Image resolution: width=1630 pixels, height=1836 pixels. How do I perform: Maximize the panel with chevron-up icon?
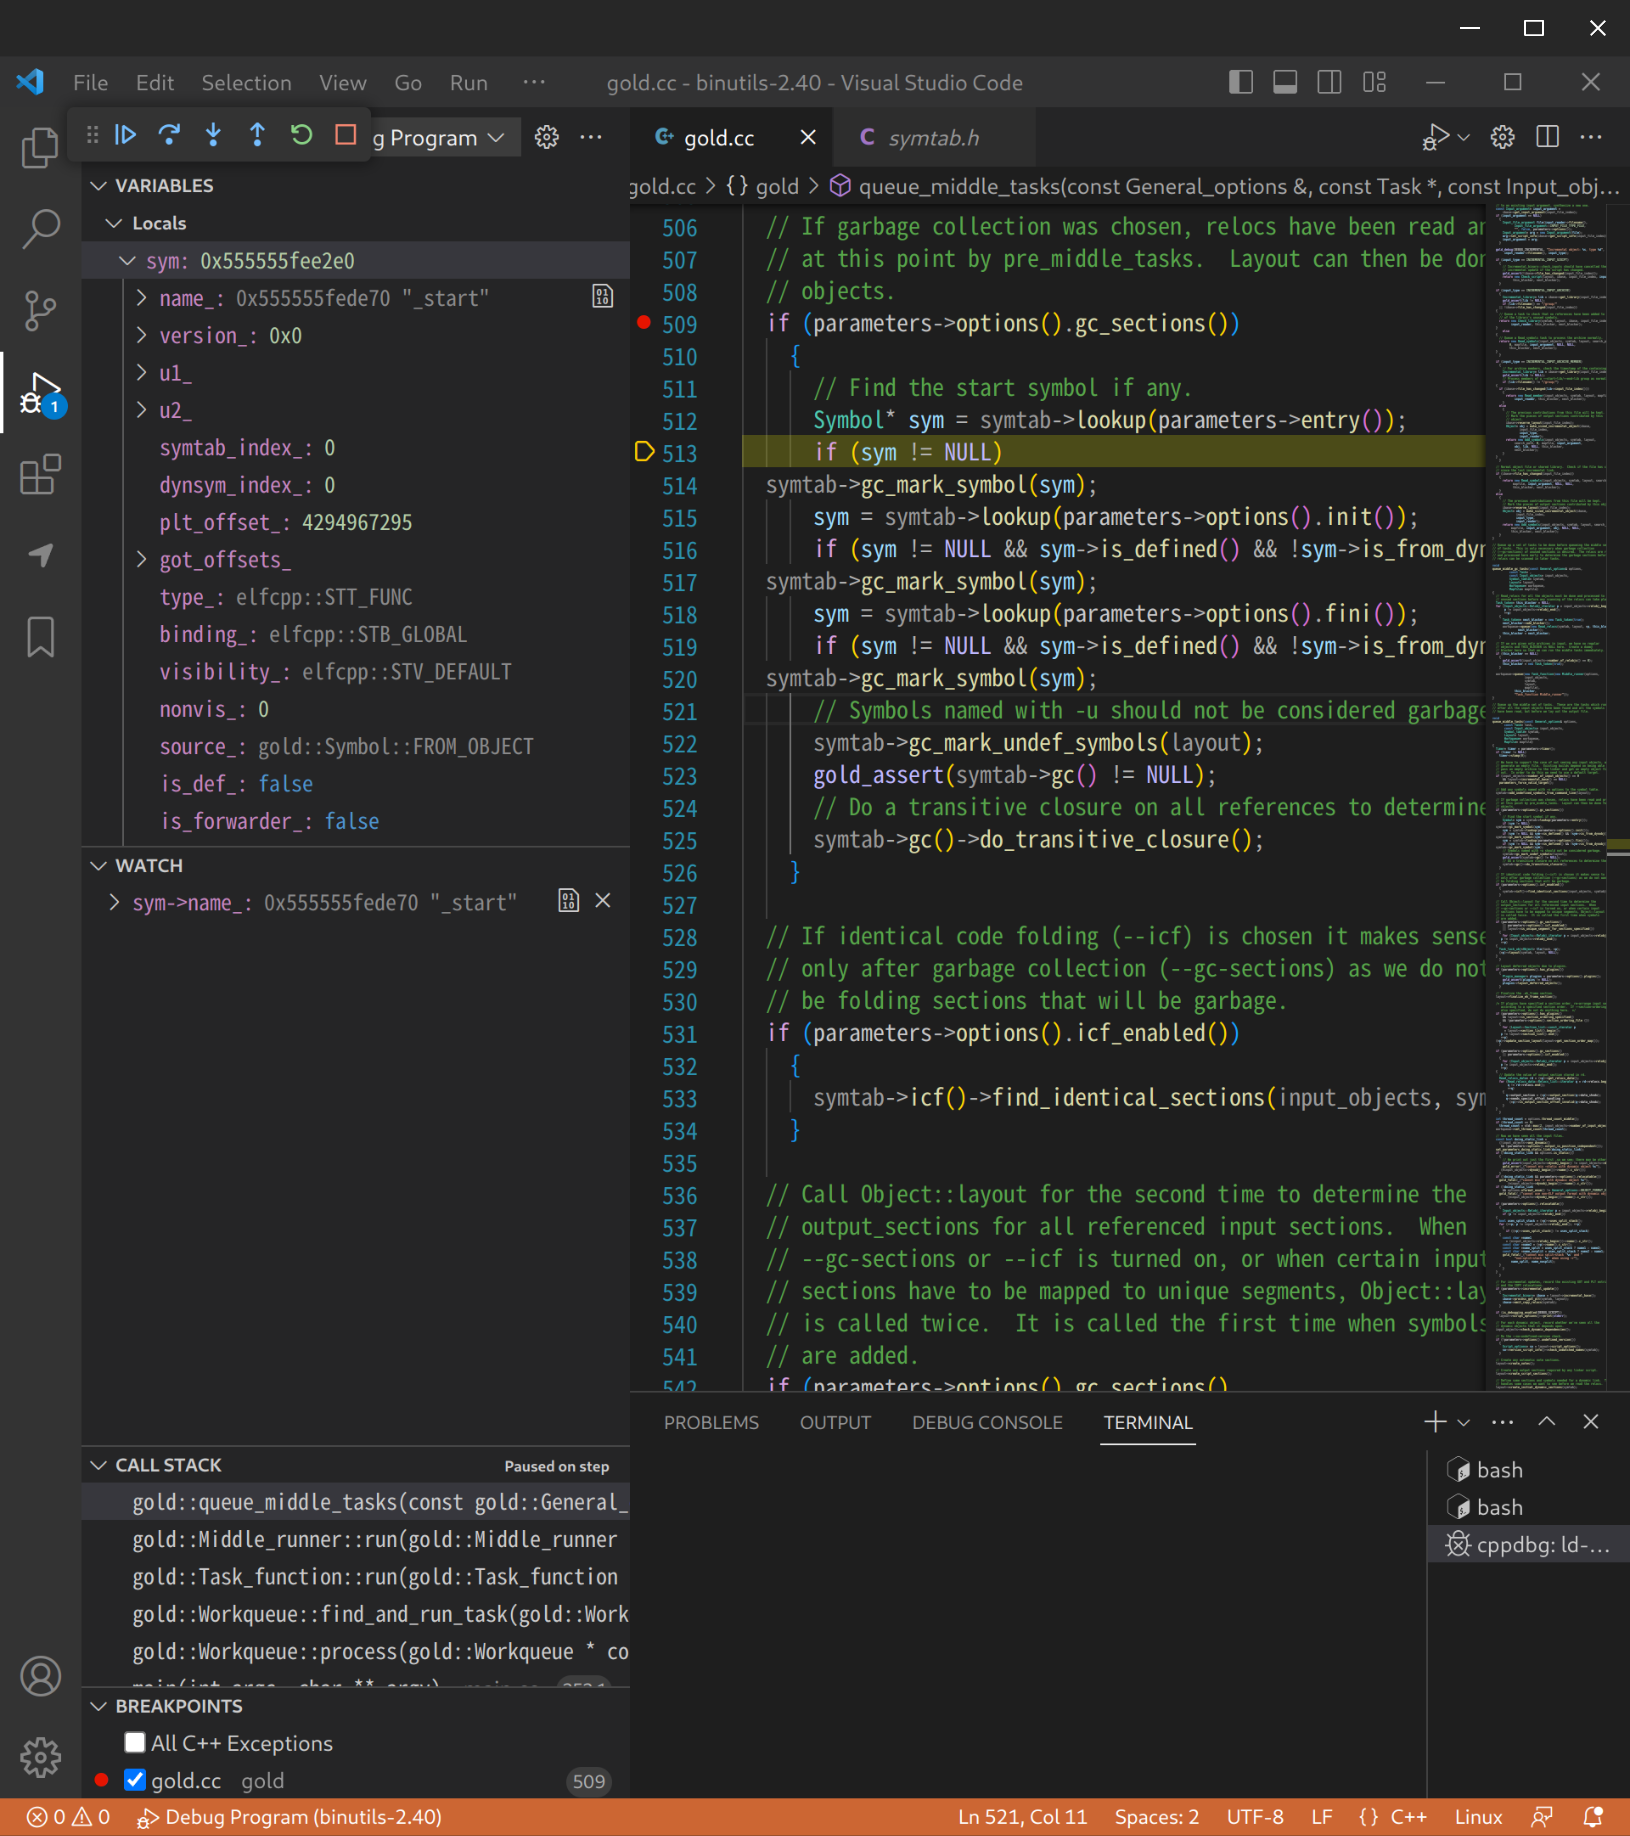click(1546, 1422)
